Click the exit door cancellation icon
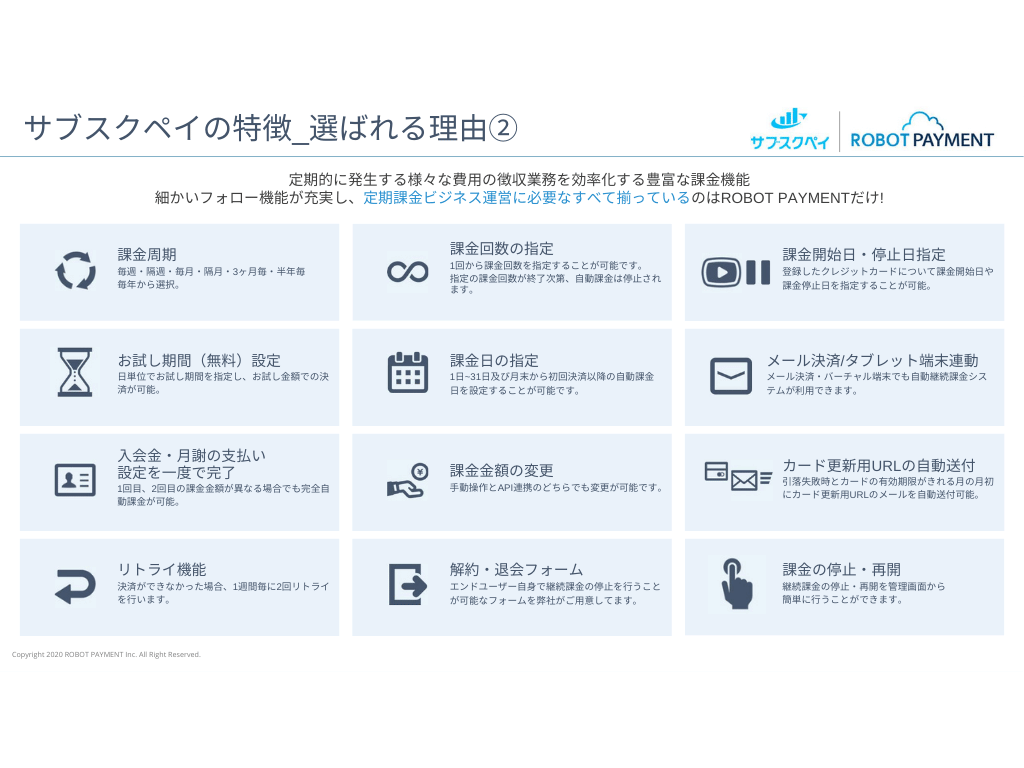Viewport: 1024px width, 768px height. pyautogui.click(x=408, y=585)
